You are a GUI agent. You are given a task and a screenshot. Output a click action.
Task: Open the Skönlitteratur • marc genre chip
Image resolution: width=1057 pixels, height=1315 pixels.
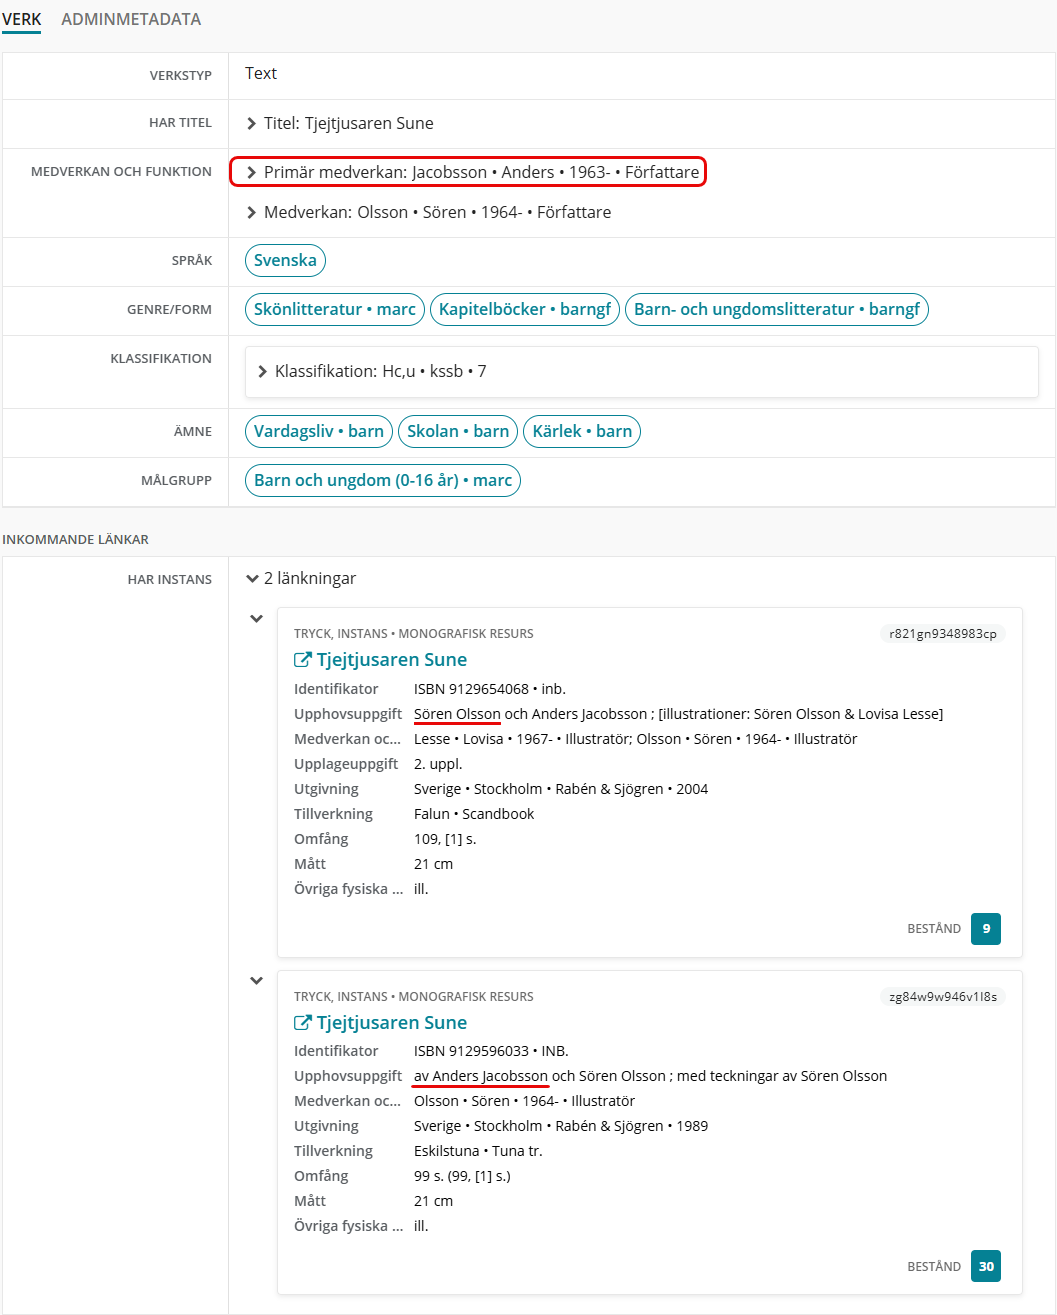[334, 310]
